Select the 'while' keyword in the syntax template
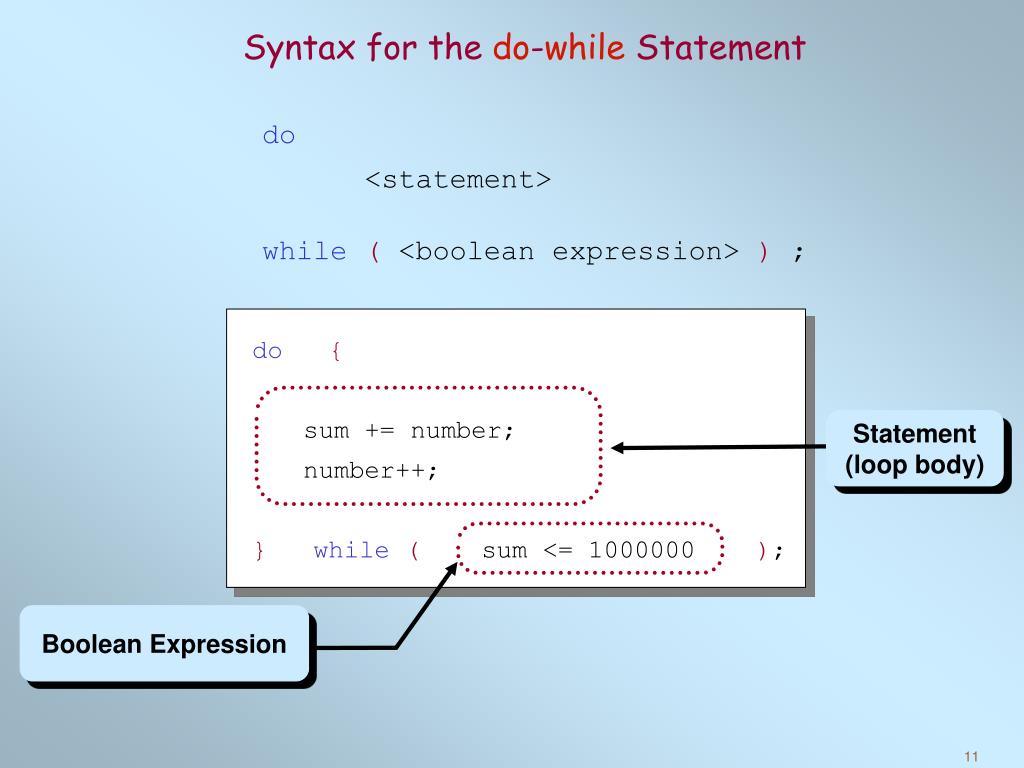The height and width of the screenshot is (768, 1024). pyautogui.click(x=304, y=251)
